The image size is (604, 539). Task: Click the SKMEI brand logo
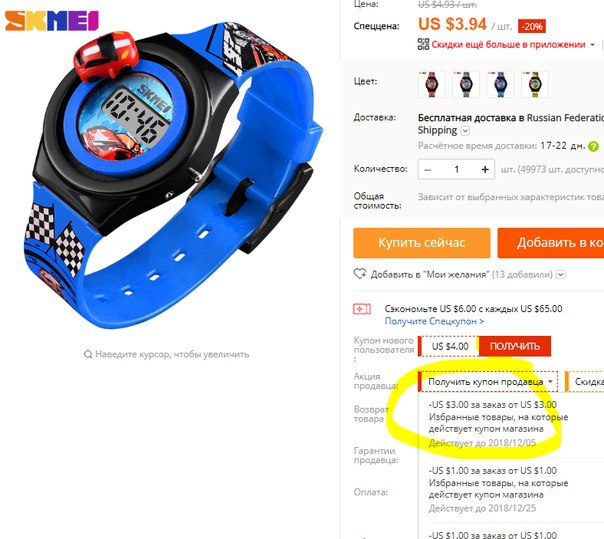coord(52,21)
